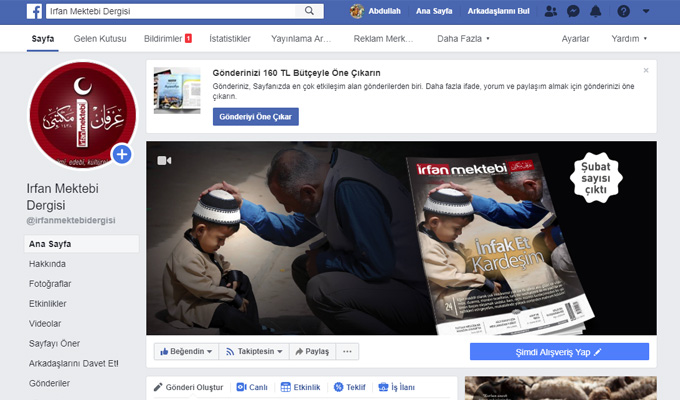Expand the Takiptesin dropdown button
Image resolution: width=680 pixels, height=400 pixels.
pos(254,351)
